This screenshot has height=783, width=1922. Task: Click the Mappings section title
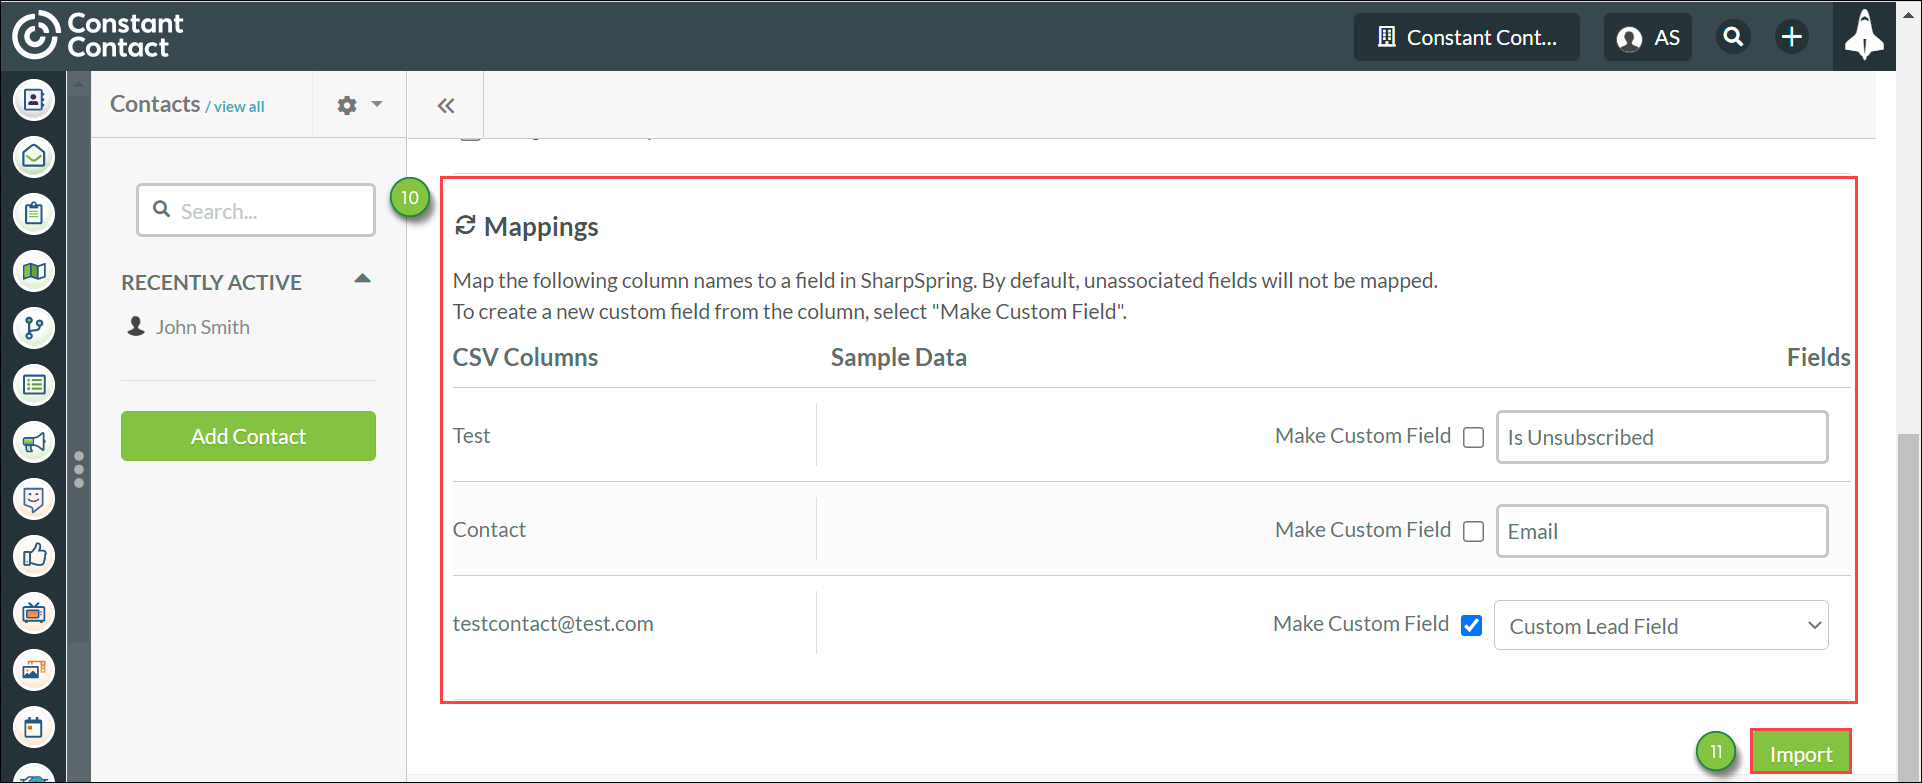(x=541, y=227)
